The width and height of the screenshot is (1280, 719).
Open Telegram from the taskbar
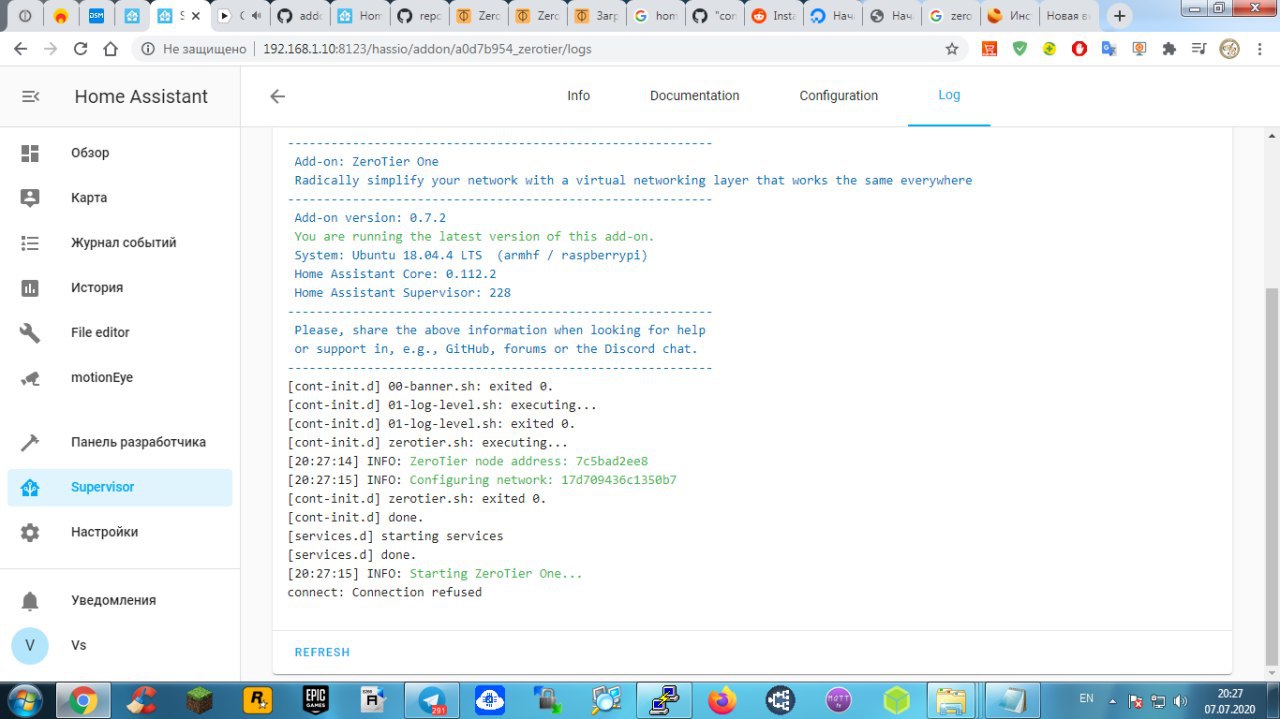click(433, 701)
